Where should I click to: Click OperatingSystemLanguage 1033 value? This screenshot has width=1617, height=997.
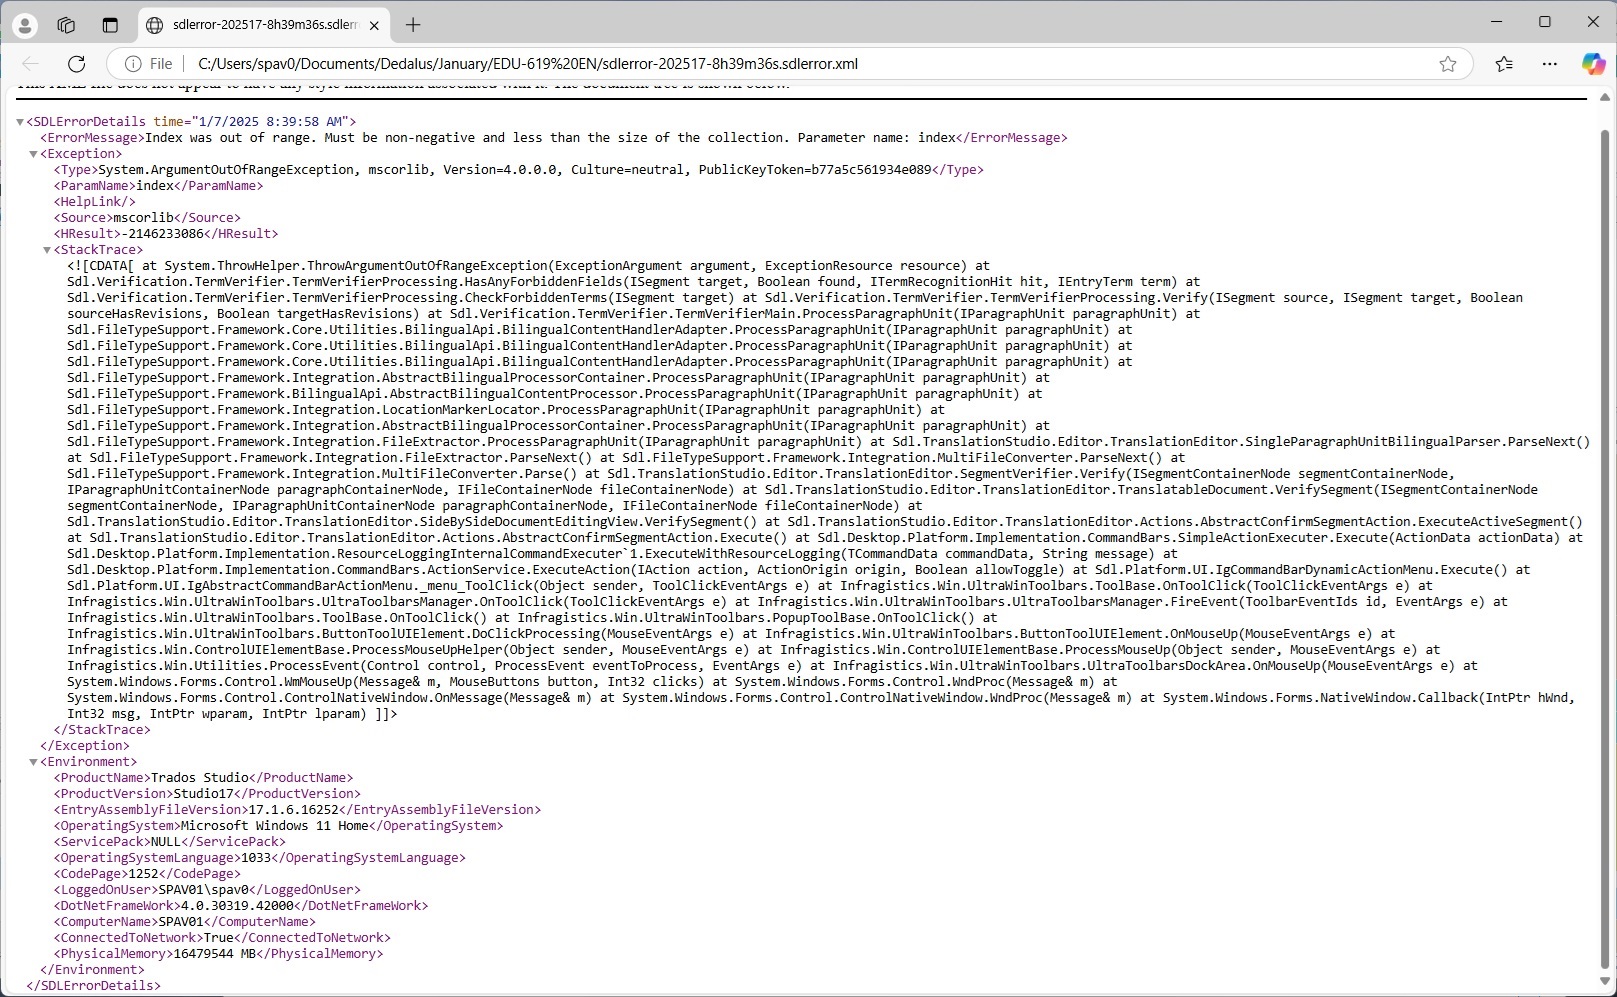pos(256,858)
